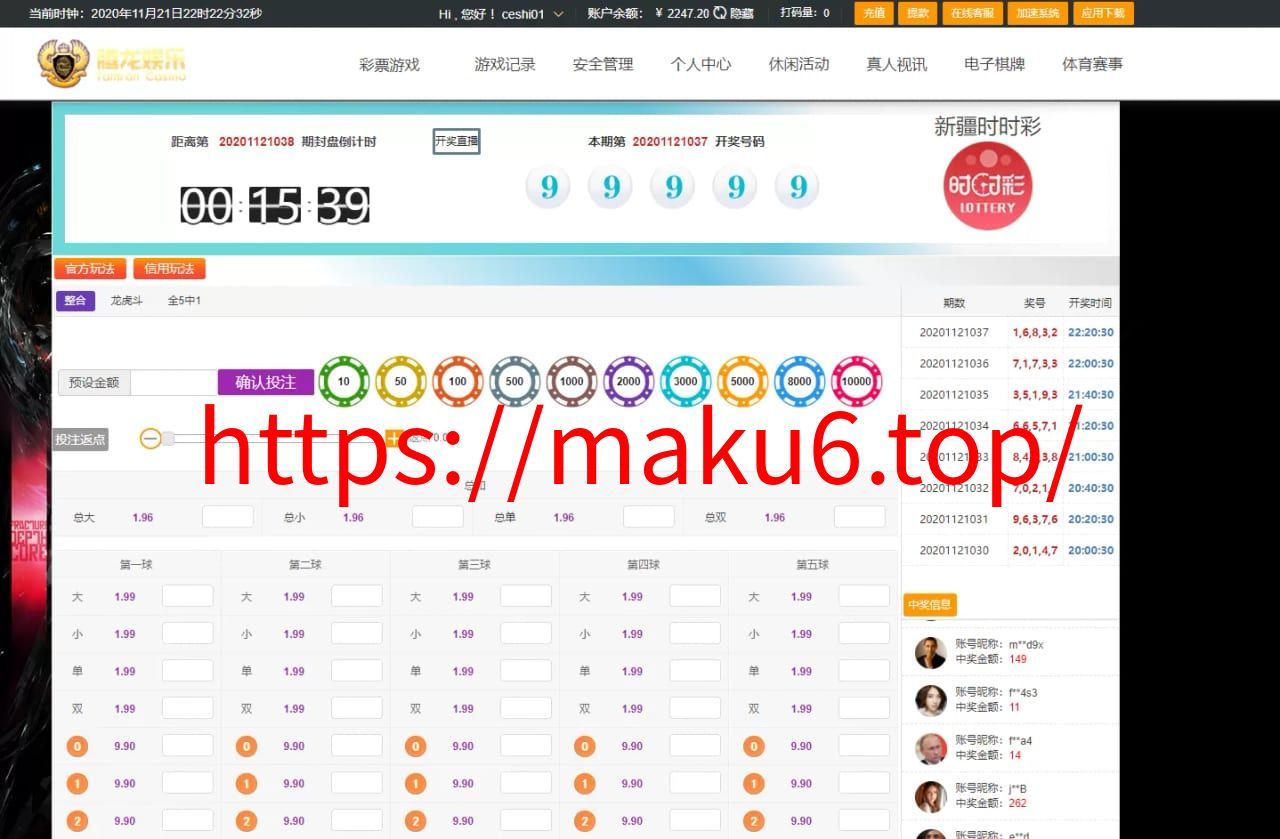Viewport: 1280px width, 839px height.
Task: Click the 10 betting chip
Action: pyautogui.click(x=344, y=381)
